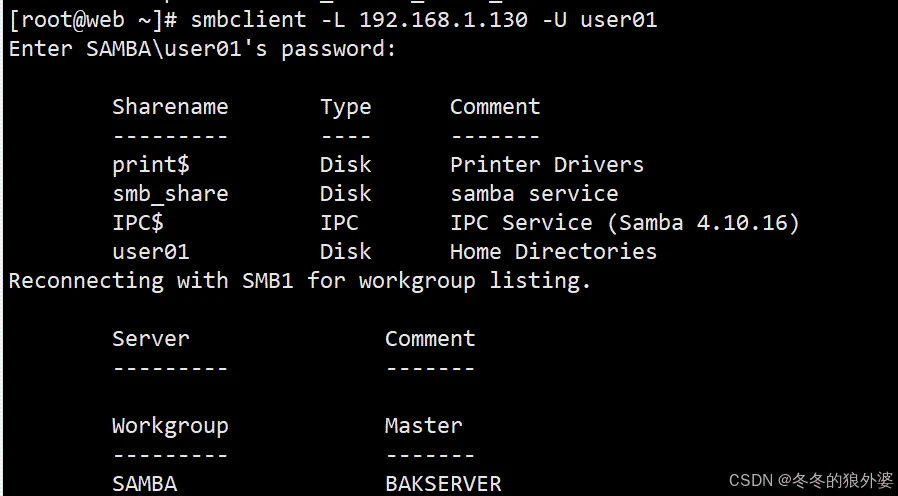Click the BAKSERVER master name
The width and height of the screenshot is (898, 496).
pyautogui.click(x=443, y=484)
